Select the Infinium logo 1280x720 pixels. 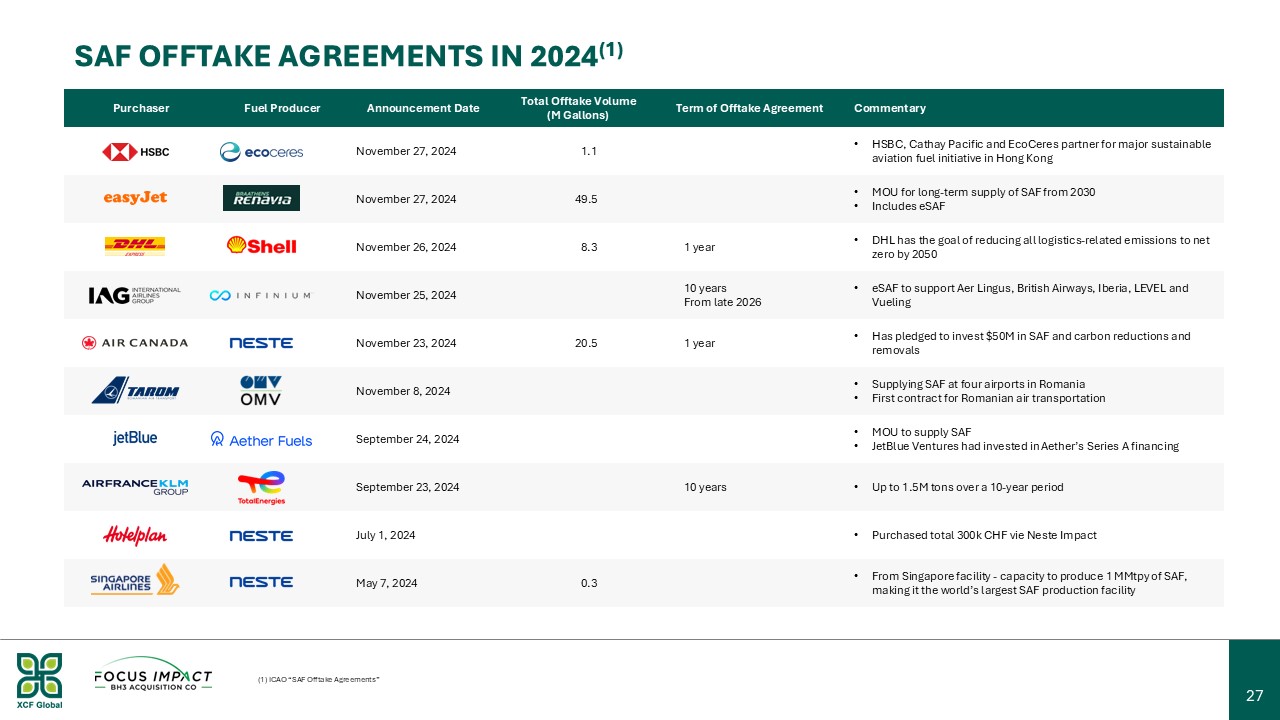[260, 295]
